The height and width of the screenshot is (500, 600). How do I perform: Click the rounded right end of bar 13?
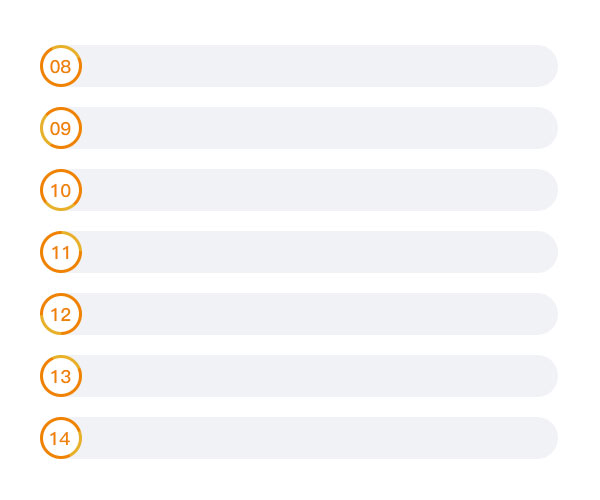click(545, 376)
